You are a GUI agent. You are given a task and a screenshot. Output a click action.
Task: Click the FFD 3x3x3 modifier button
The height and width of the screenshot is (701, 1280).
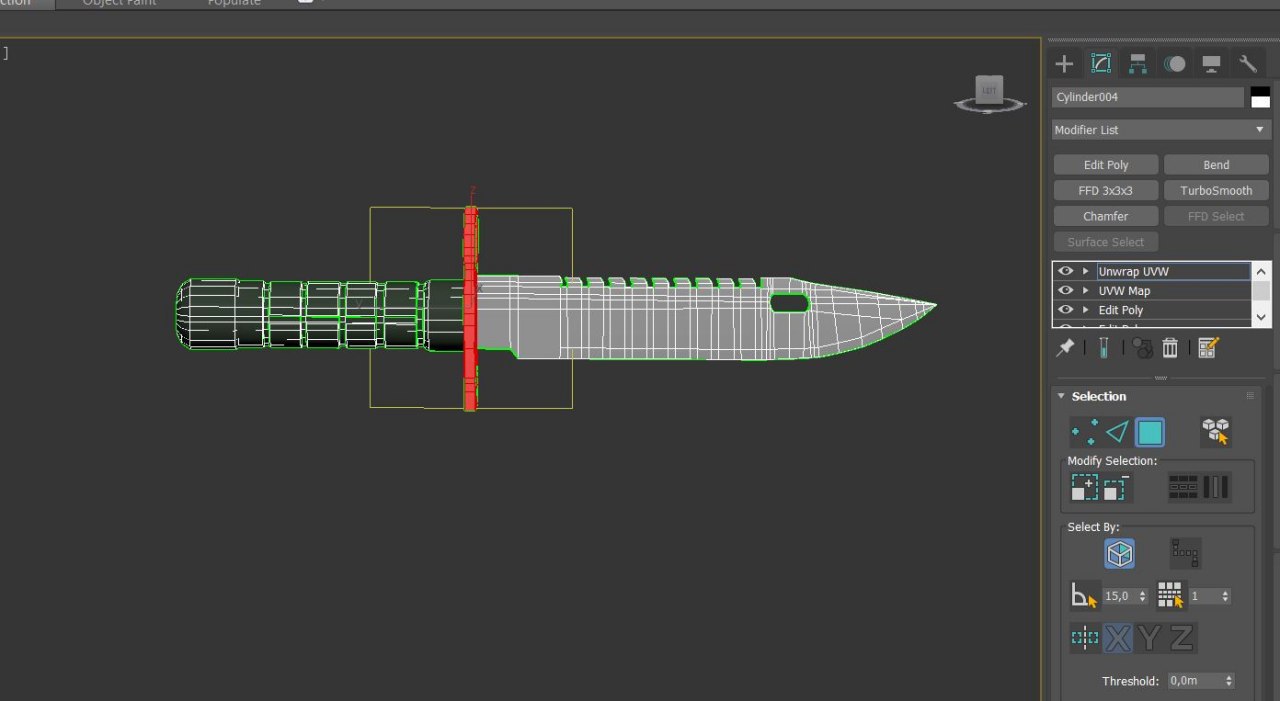coord(1105,190)
